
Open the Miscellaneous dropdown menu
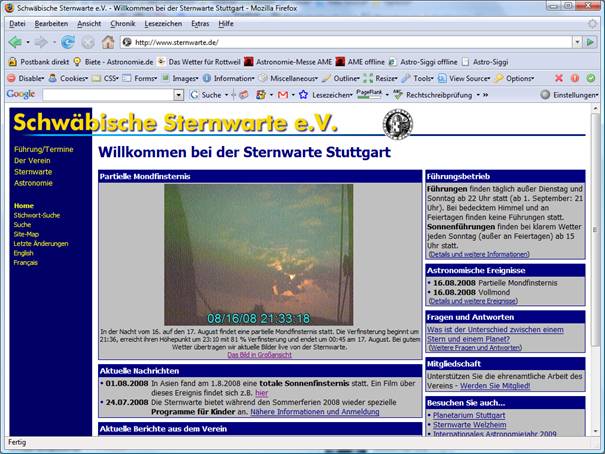pos(288,78)
